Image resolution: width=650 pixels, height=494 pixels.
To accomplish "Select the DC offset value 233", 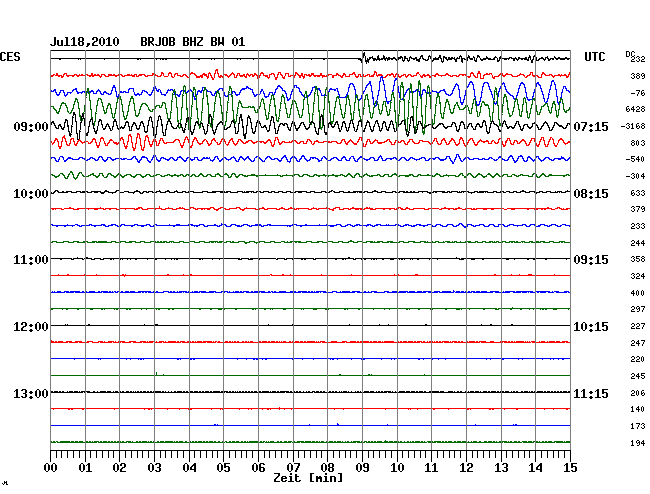I will 638,226.
